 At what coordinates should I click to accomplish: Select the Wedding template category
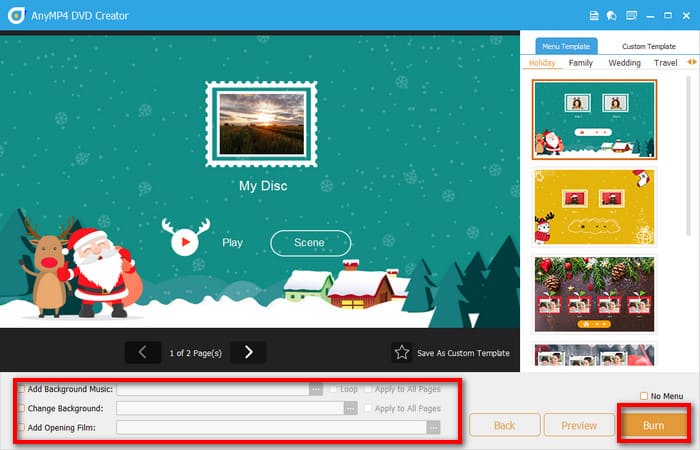[624, 63]
